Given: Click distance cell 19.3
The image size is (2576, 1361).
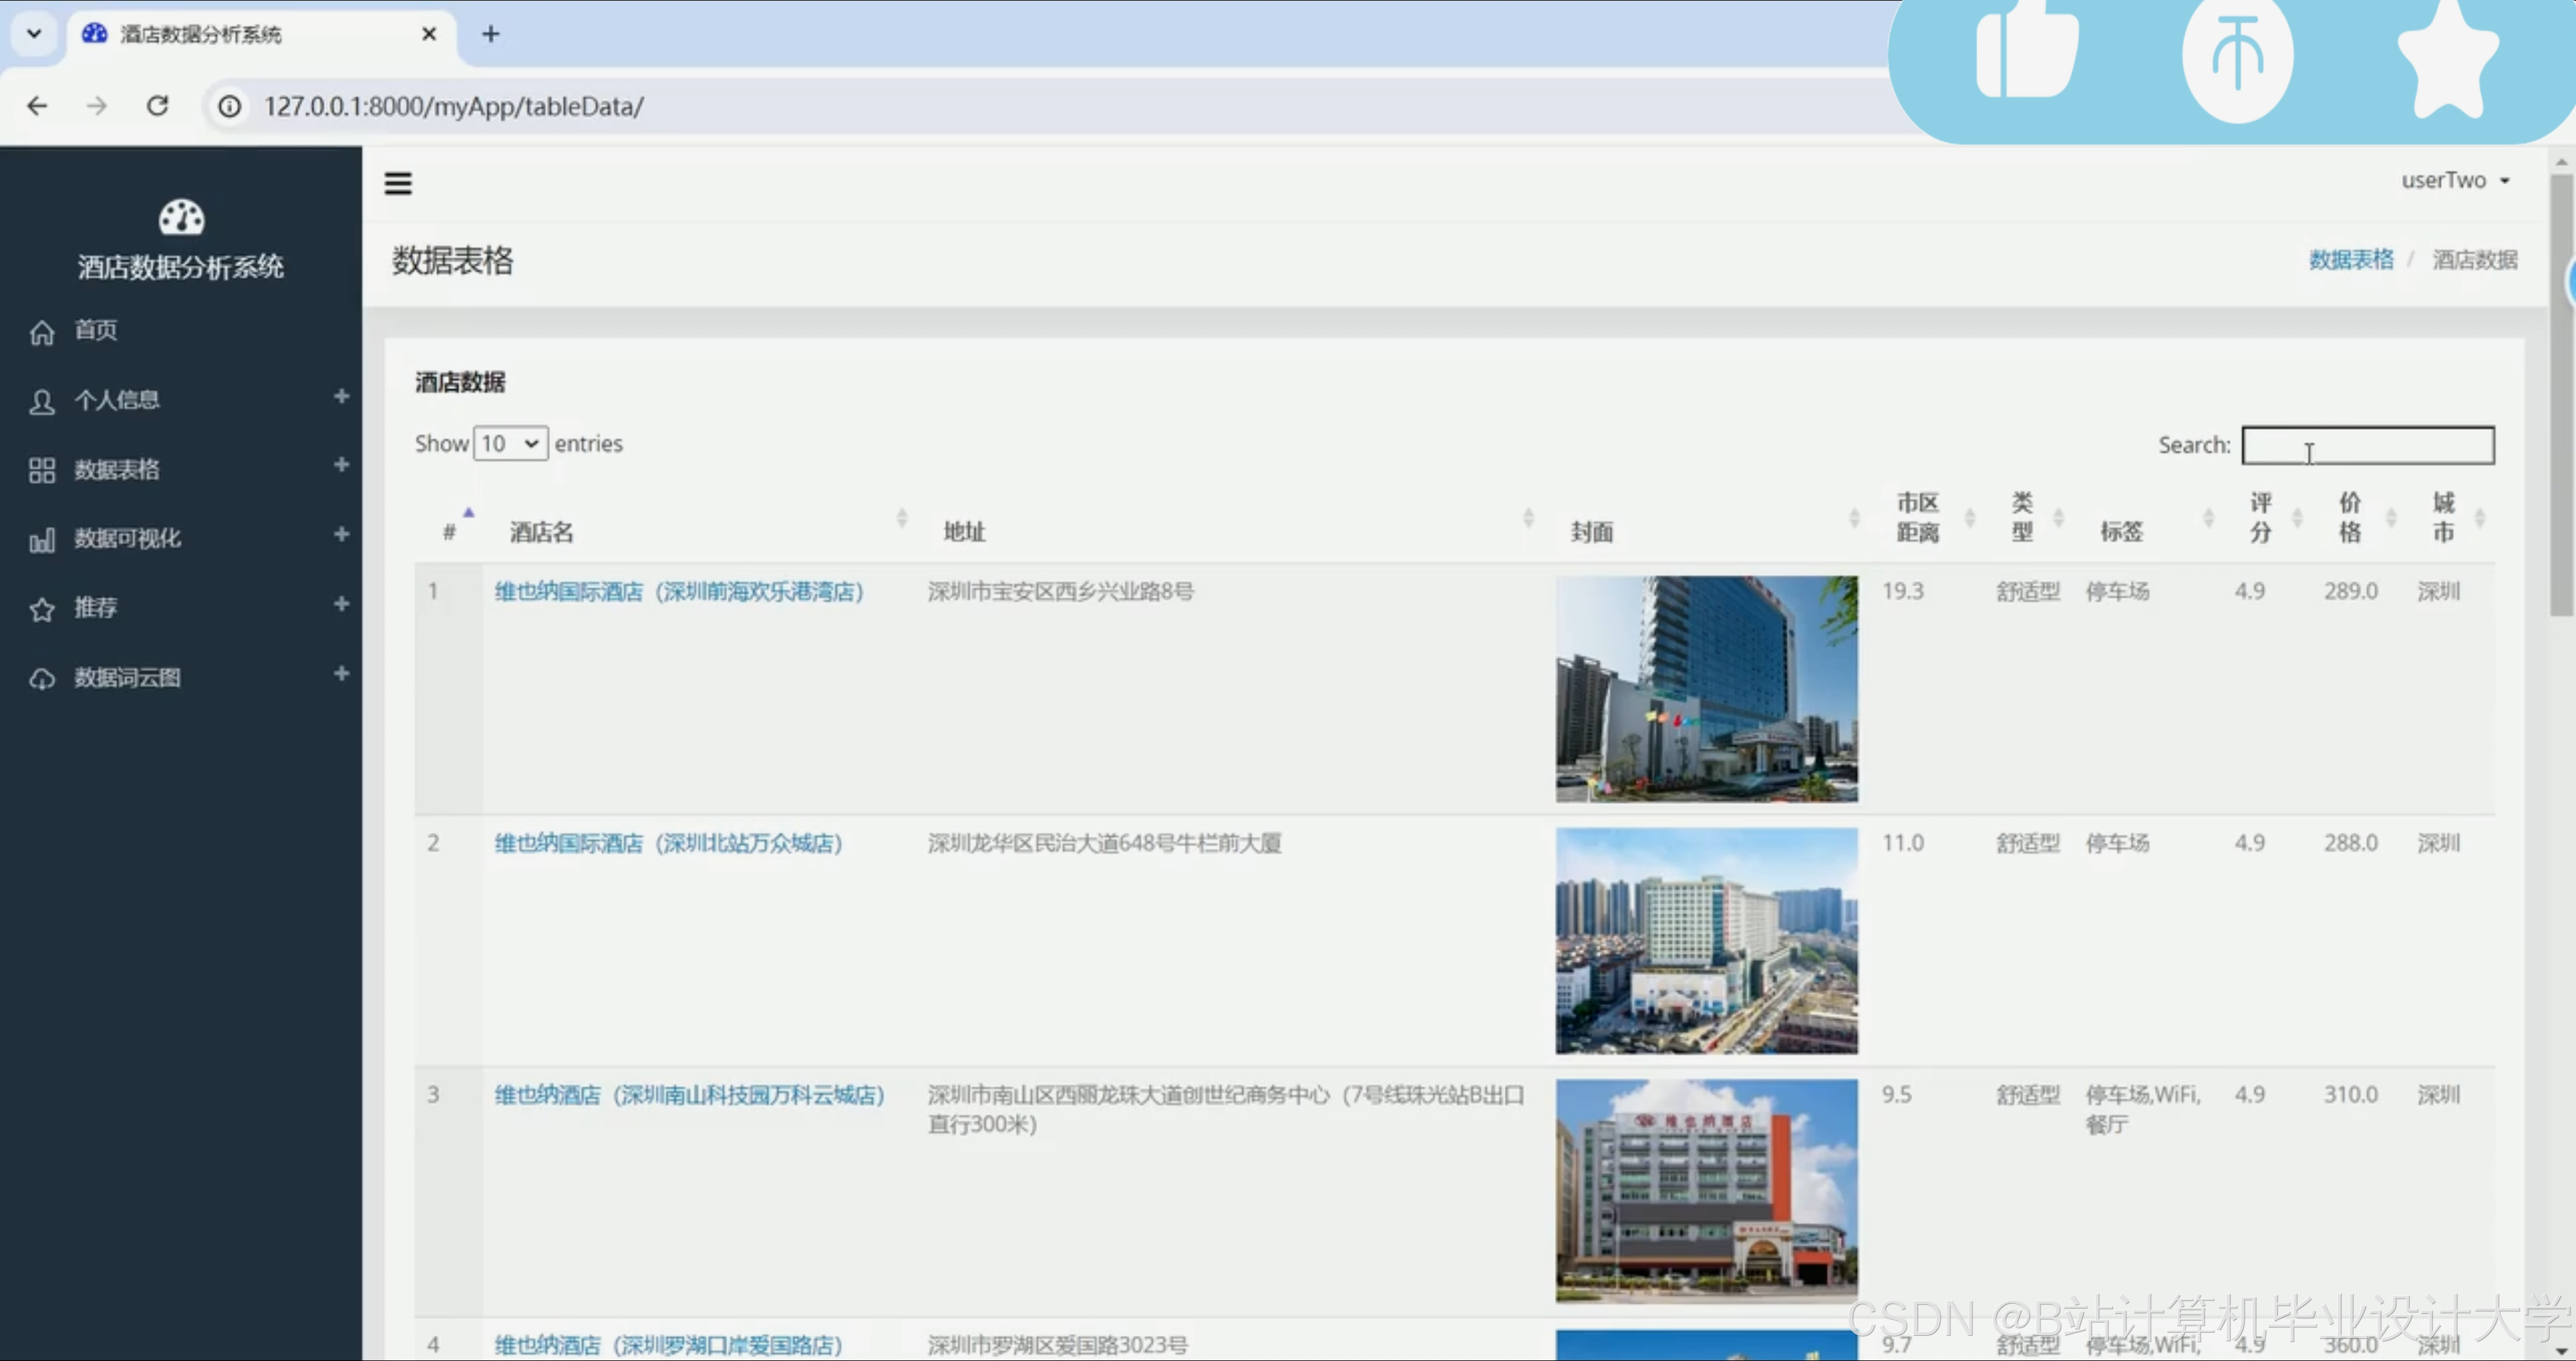Looking at the screenshot, I should click(x=1902, y=591).
